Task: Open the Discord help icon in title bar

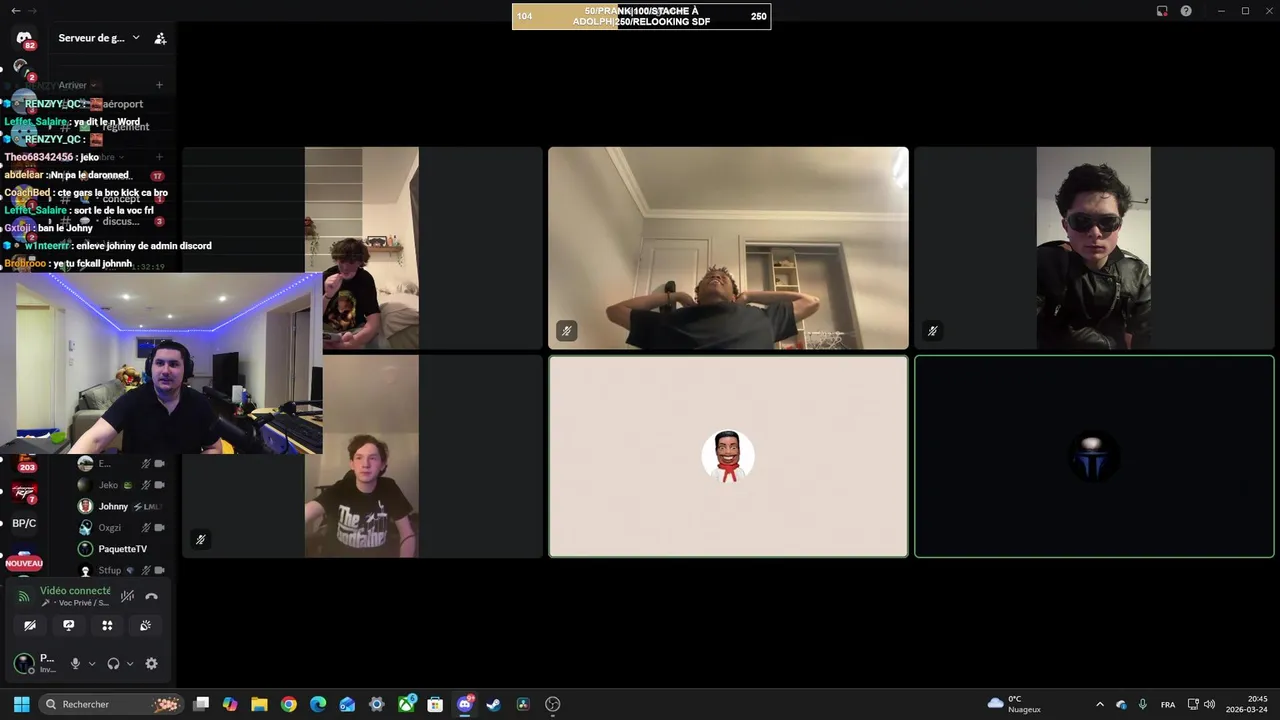Action: point(1186,10)
